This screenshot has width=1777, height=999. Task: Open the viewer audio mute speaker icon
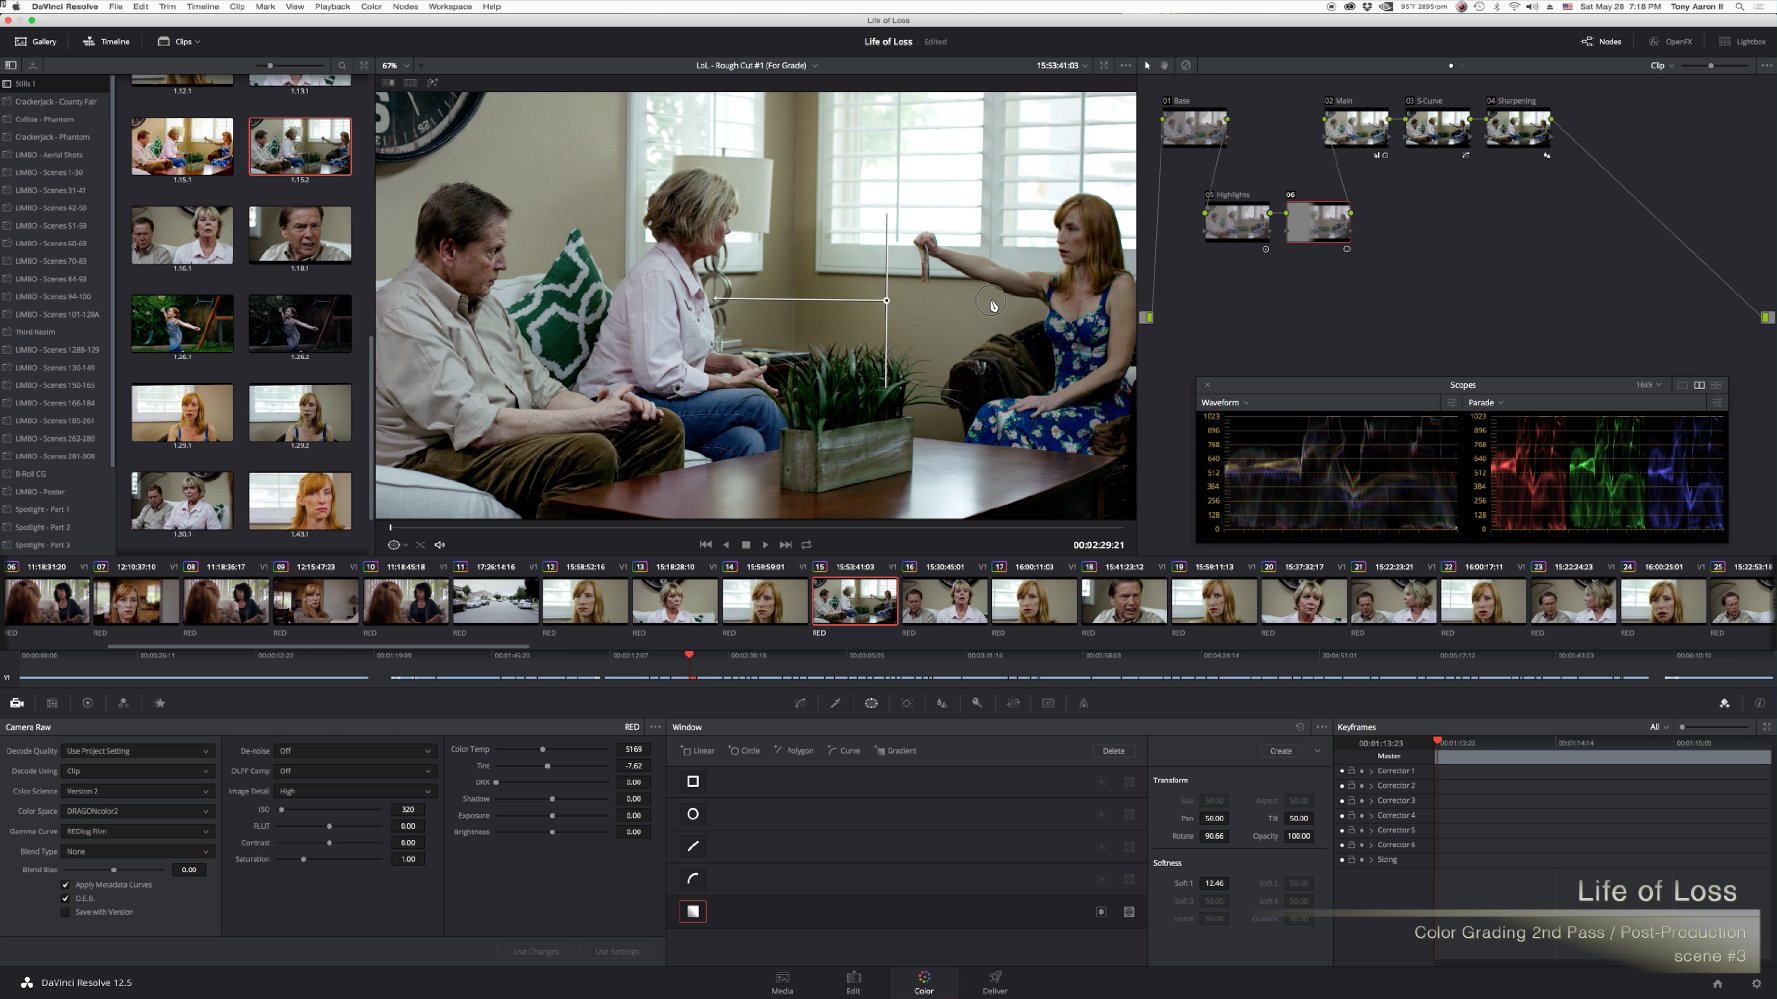pos(440,545)
